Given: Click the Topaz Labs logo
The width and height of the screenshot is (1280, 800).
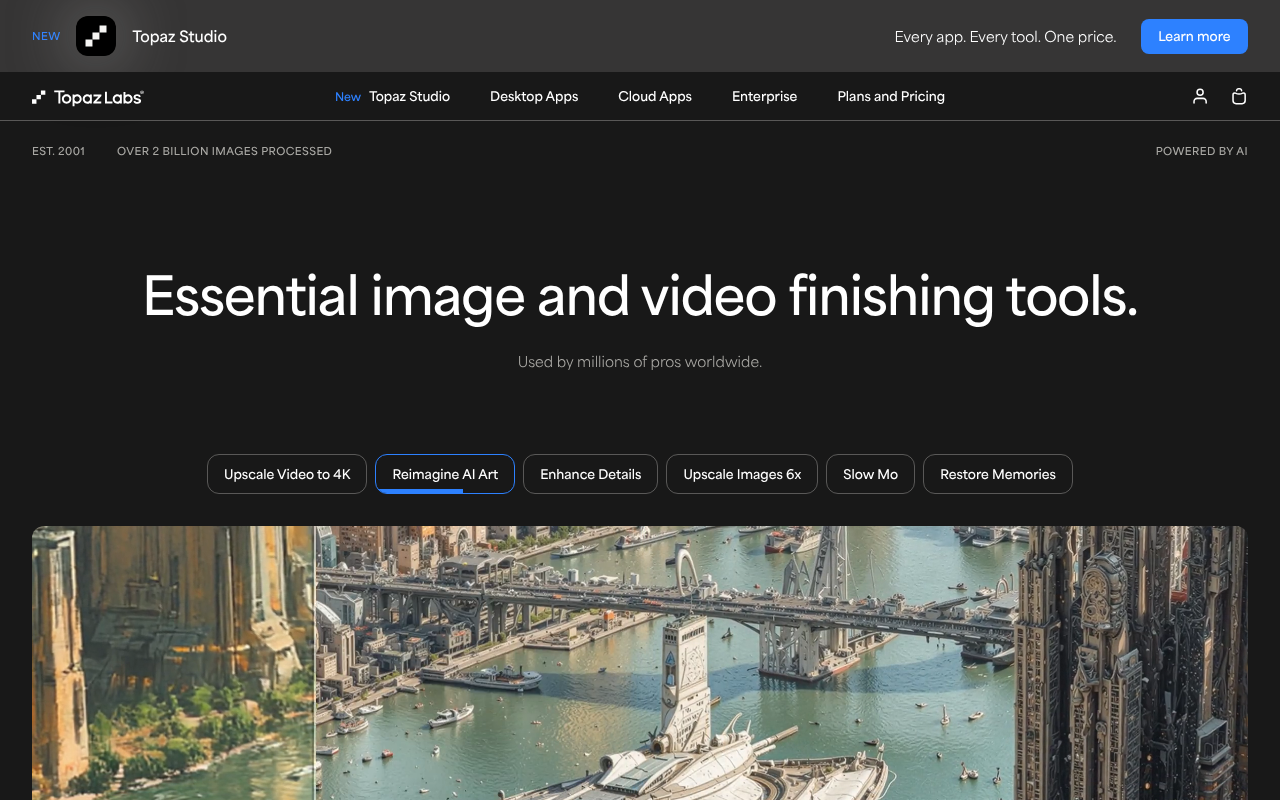Looking at the screenshot, I should click(x=88, y=96).
